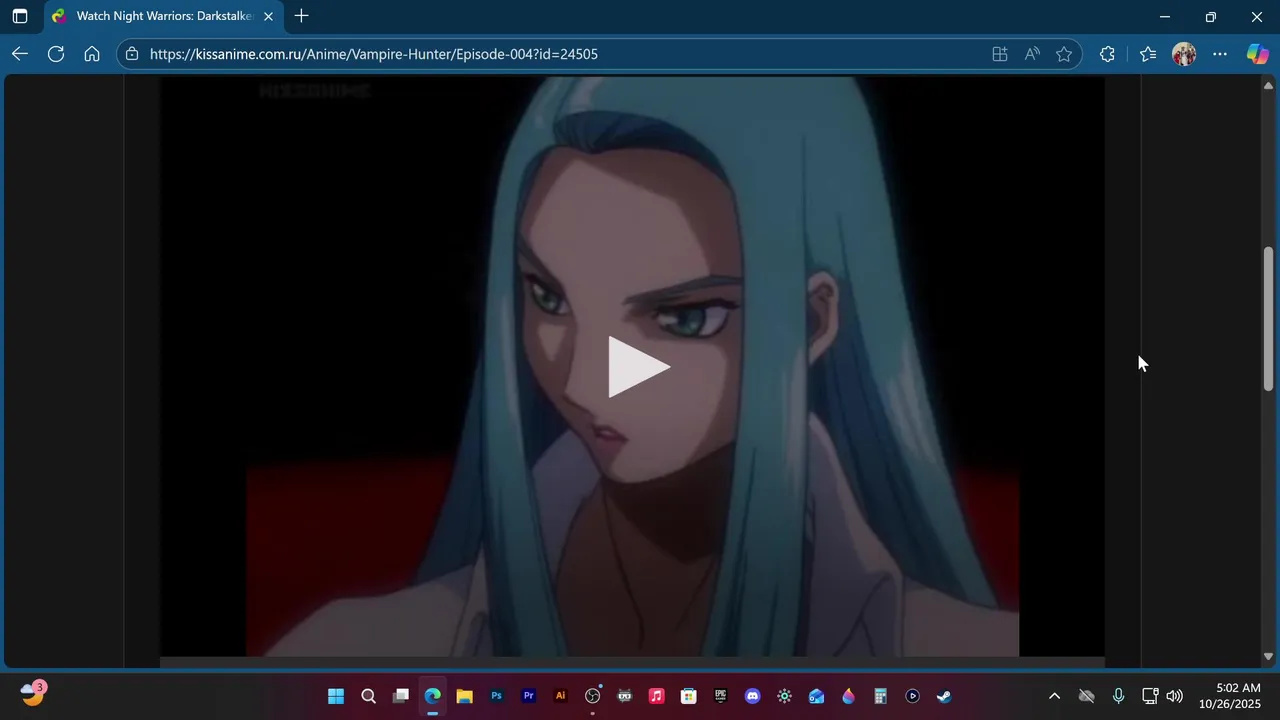
Task: Activate Read aloud in address bar
Action: 1032,54
